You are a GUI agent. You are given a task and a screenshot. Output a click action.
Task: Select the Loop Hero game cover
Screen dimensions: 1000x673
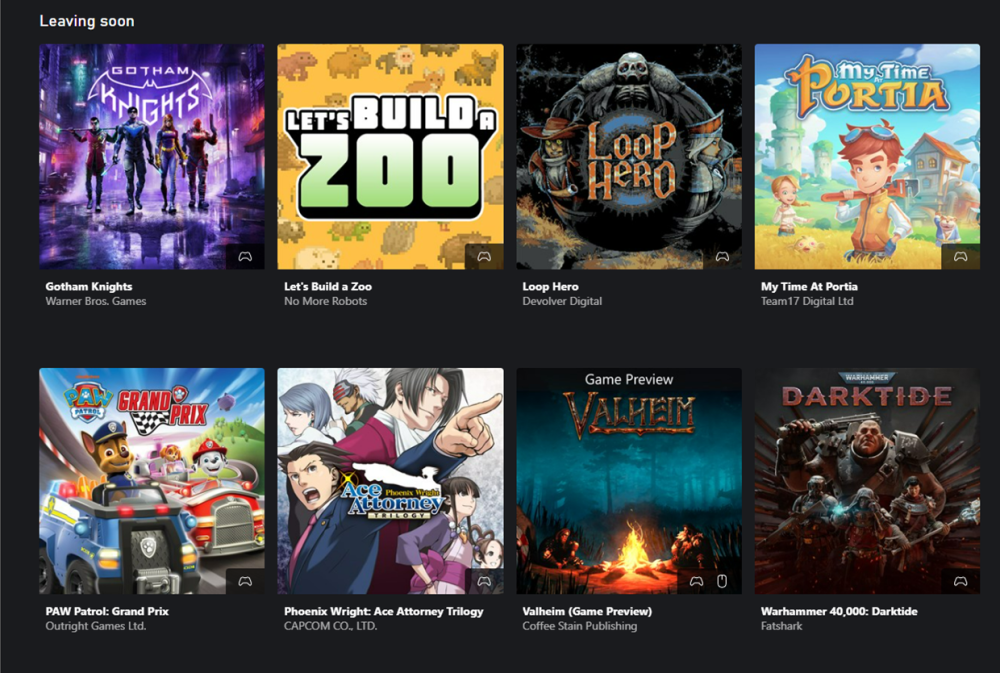click(x=629, y=156)
